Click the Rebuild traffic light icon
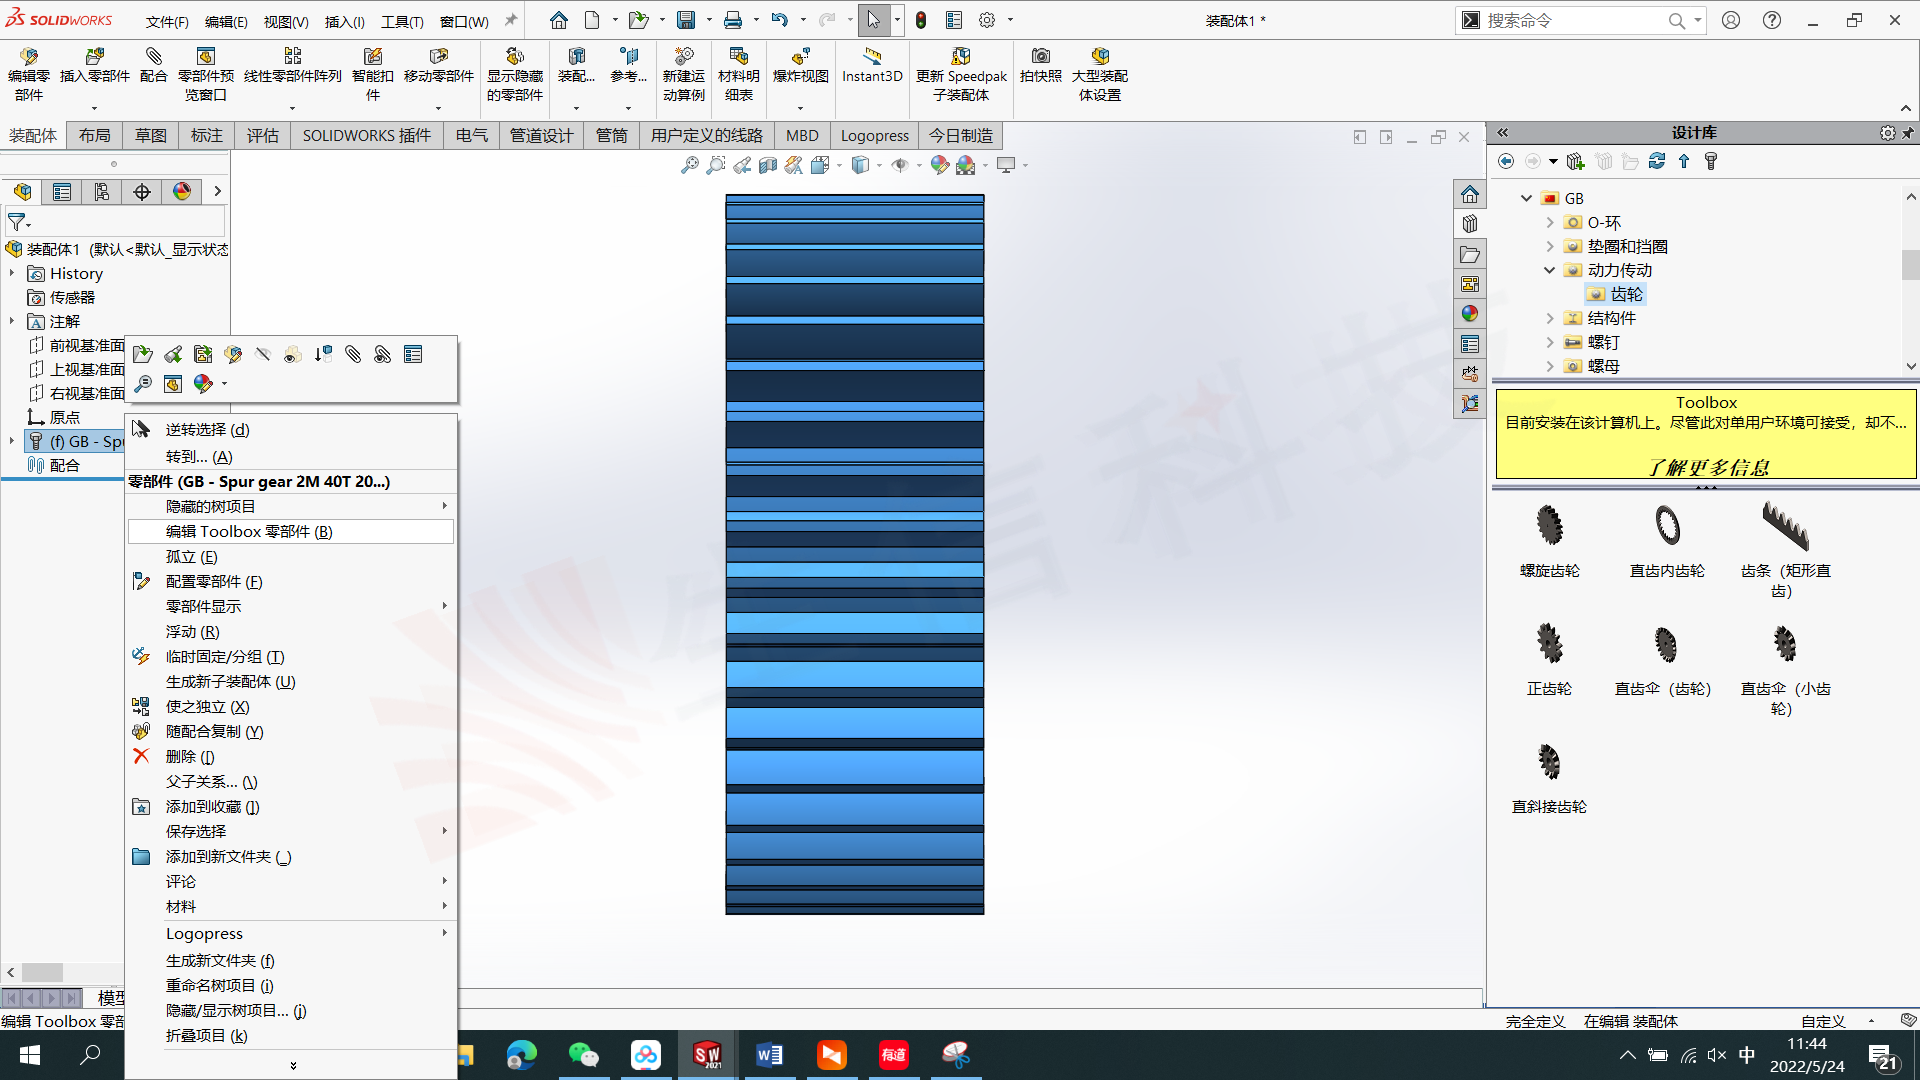Screen dimensions: 1920x1080 921,20
